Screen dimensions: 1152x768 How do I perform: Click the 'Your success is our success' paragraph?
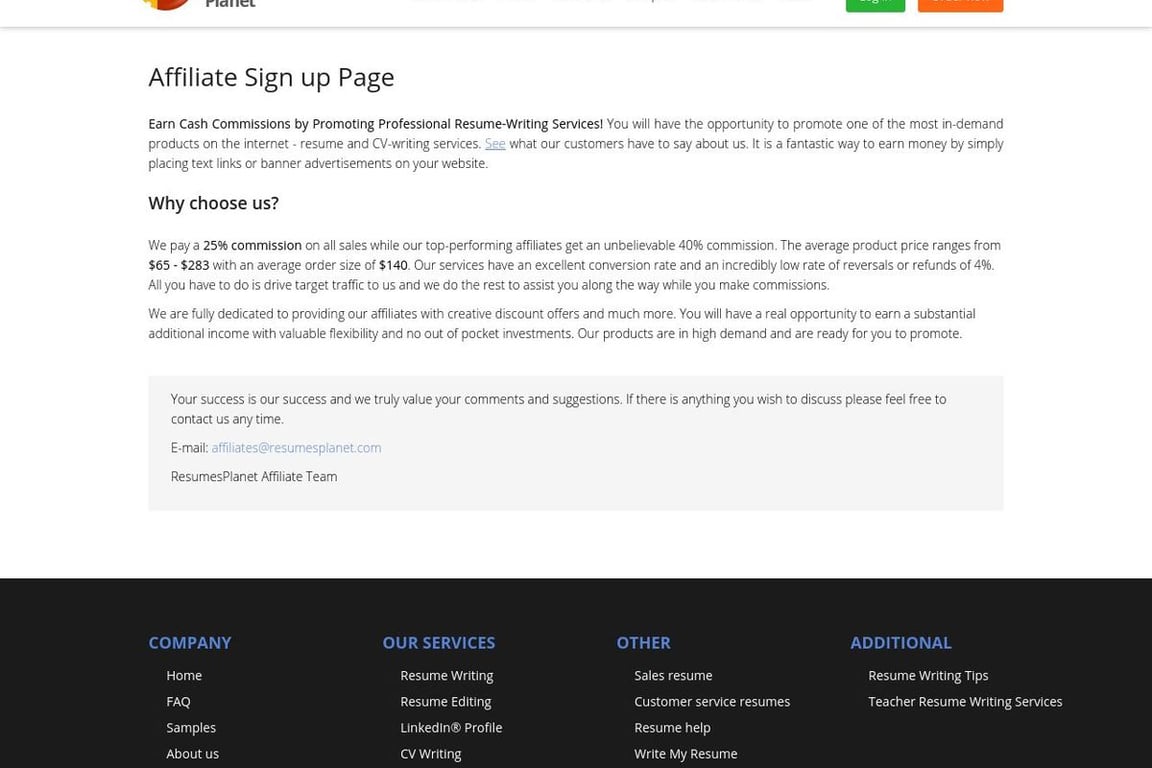coord(558,409)
